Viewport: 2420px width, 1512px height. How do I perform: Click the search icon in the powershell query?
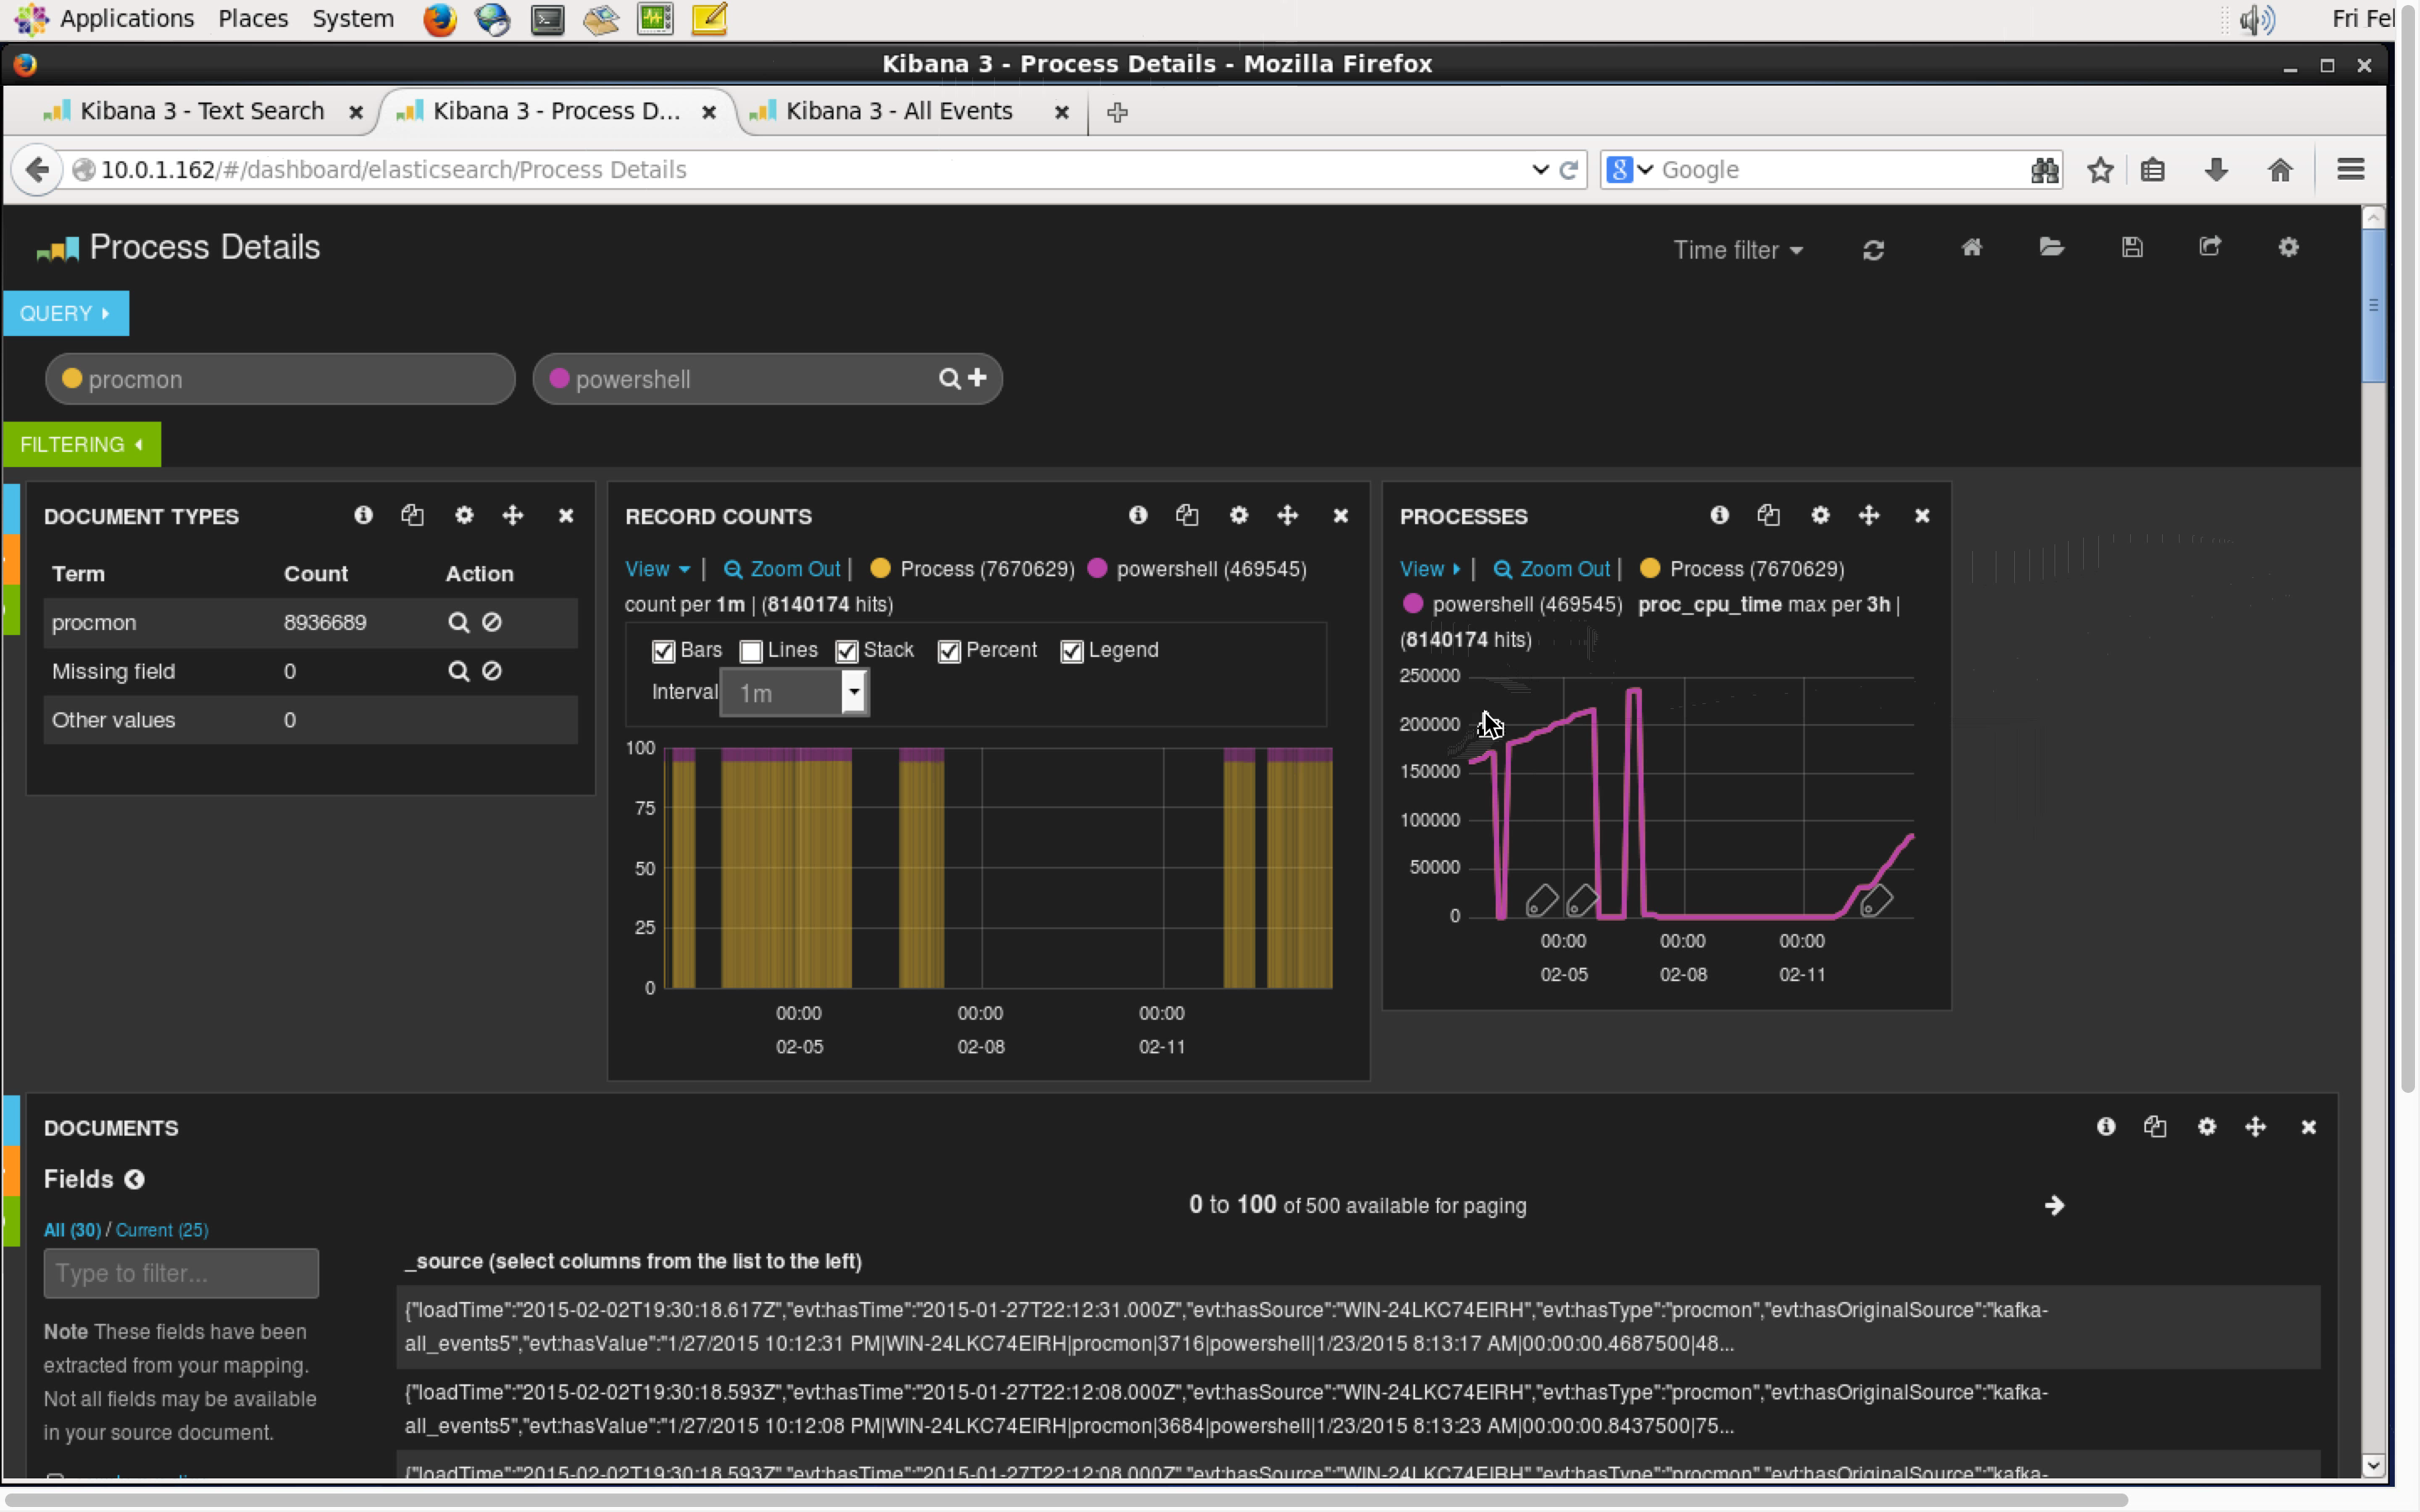coord(949,379)
